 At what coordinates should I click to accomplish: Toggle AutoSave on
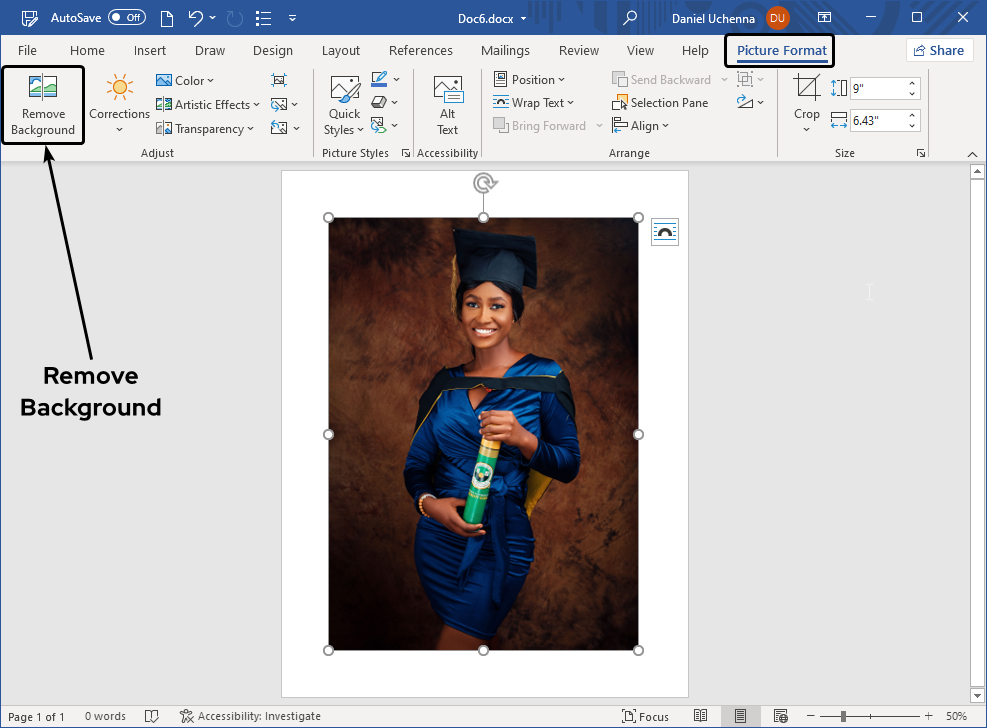coord(126,17)
